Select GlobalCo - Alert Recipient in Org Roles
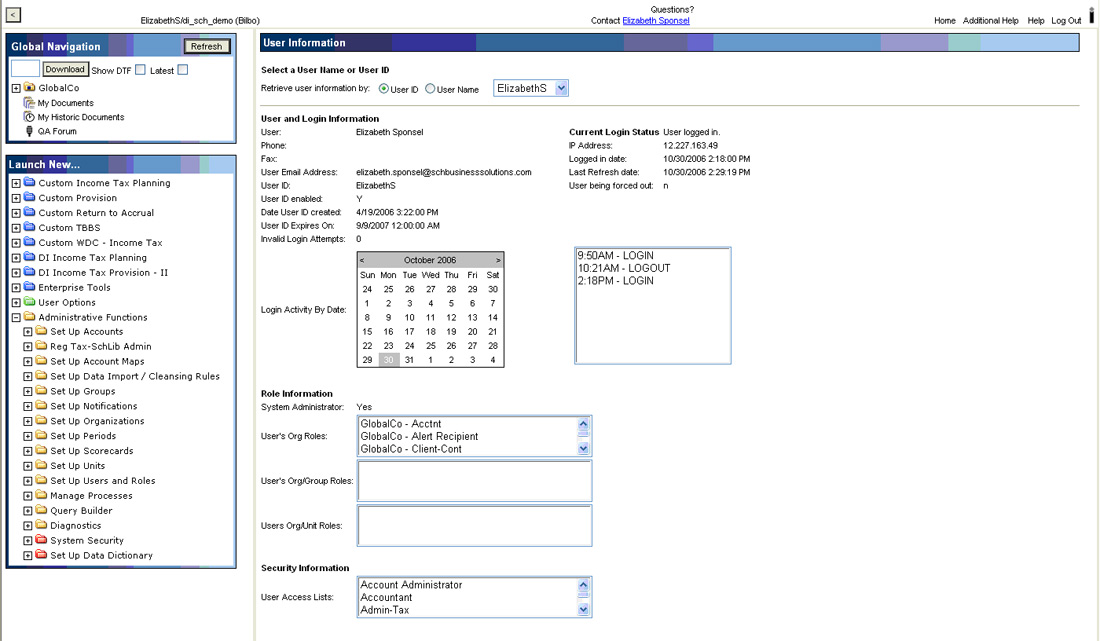The width and height of the screenshot is (1100, 641). pyautogui.click(x=419, y=436)
